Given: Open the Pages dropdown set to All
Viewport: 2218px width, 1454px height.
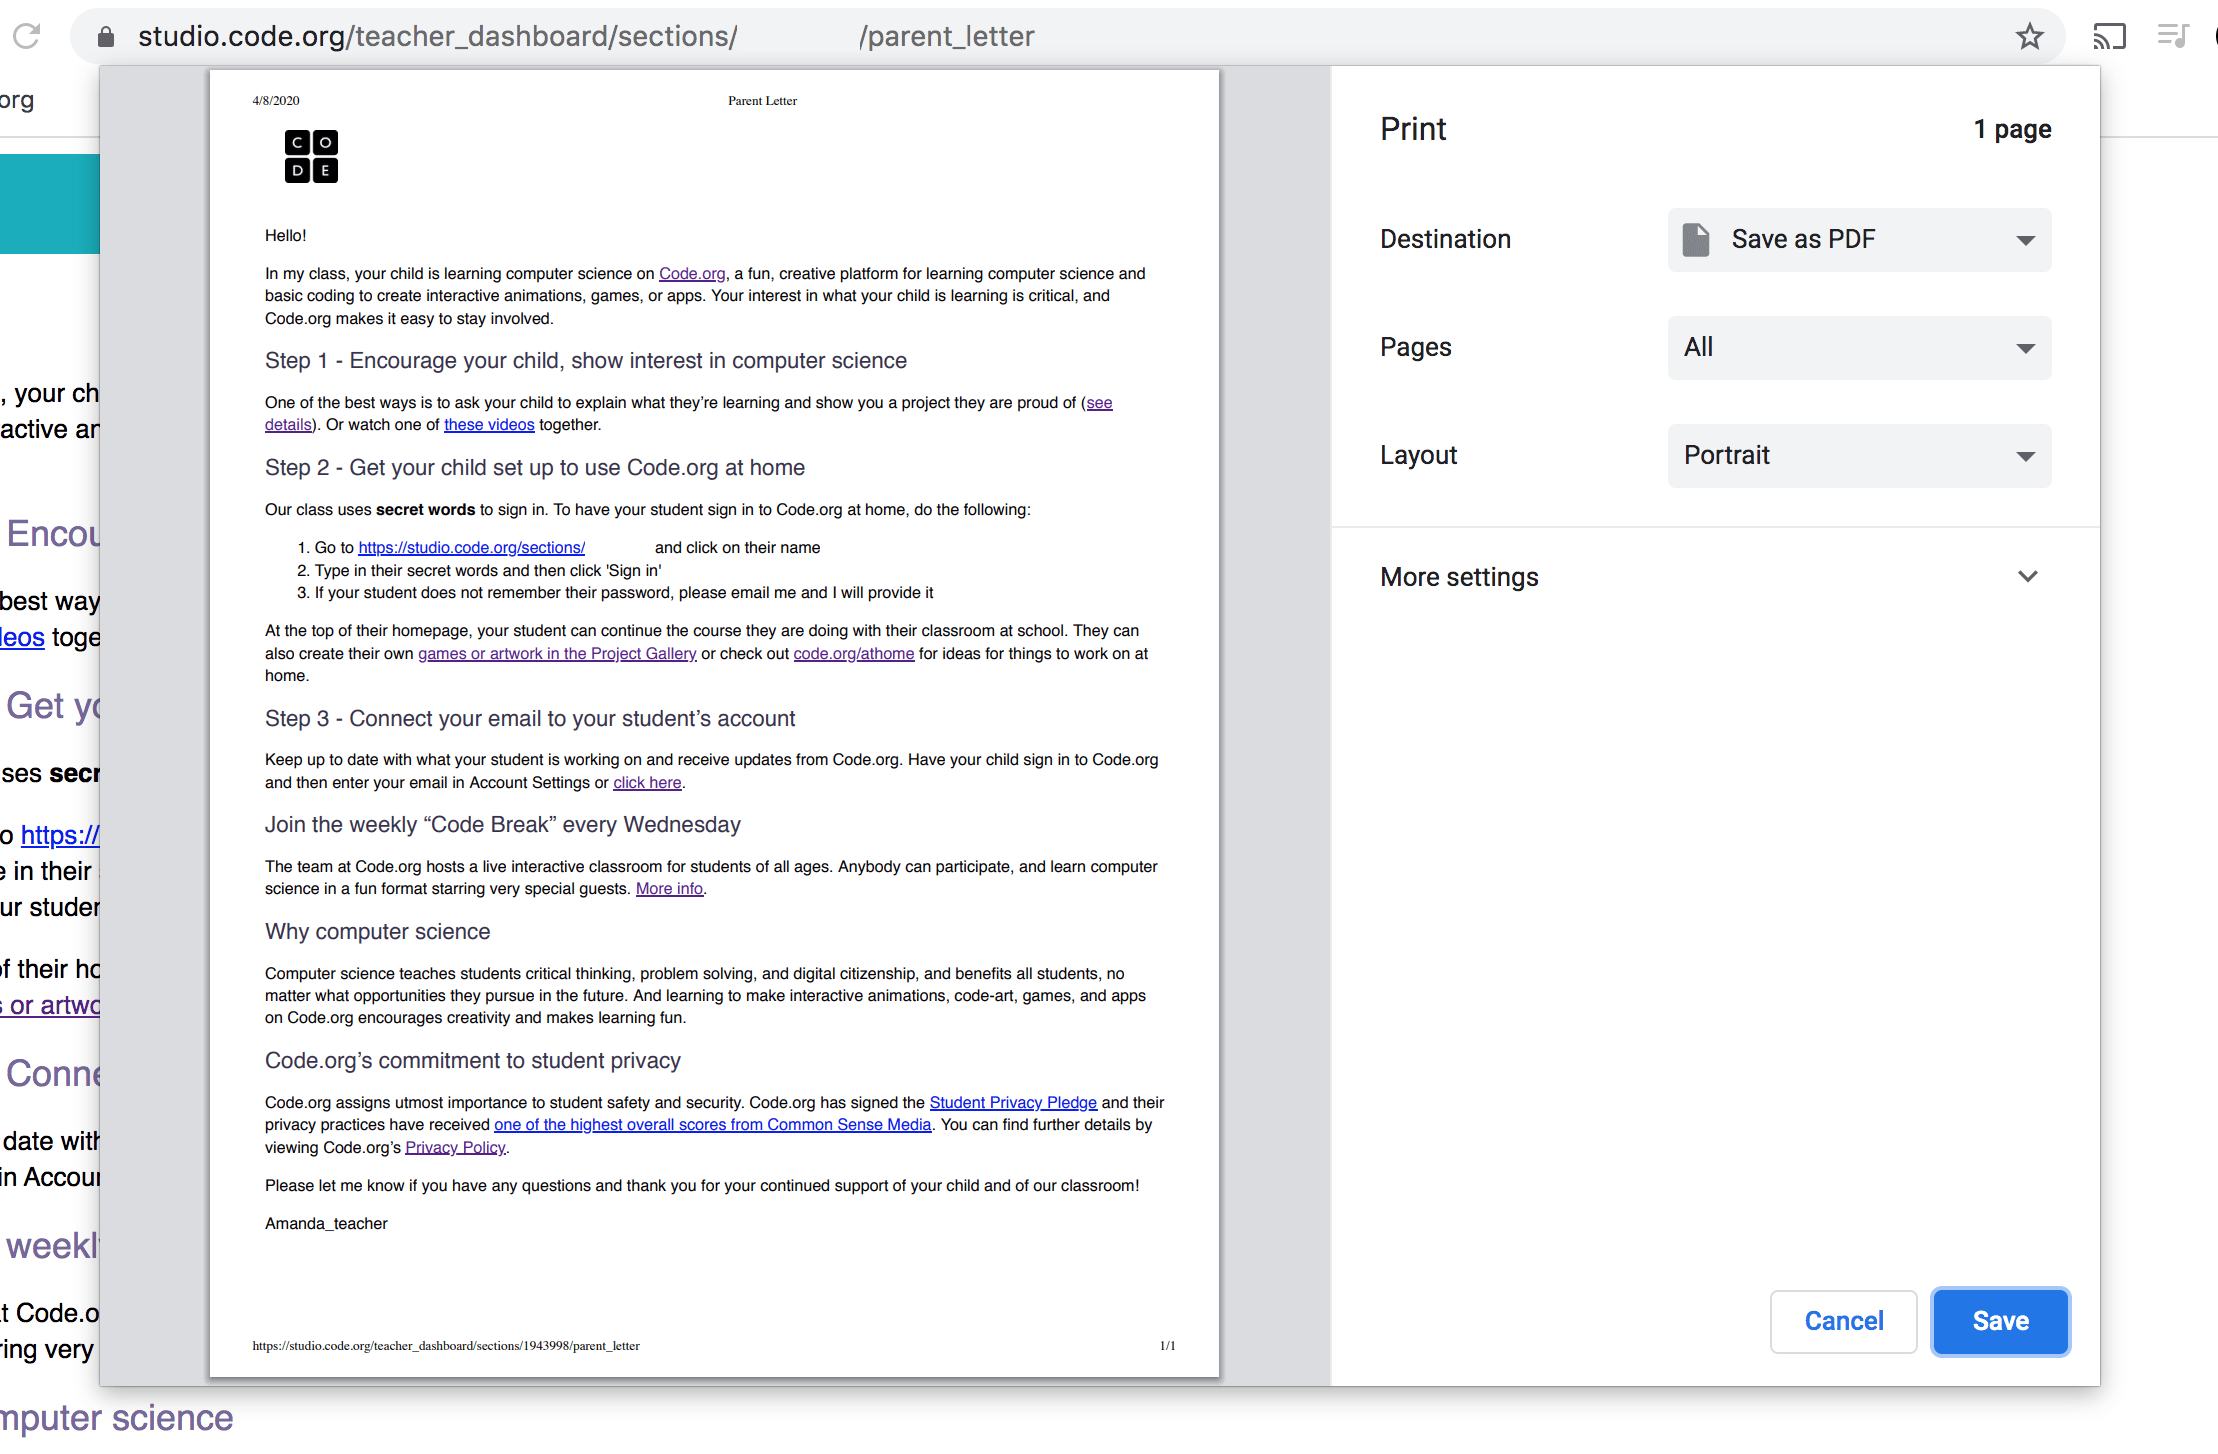Looking at the screenshot, I should pyautogui.click(x=1859, y=348).
